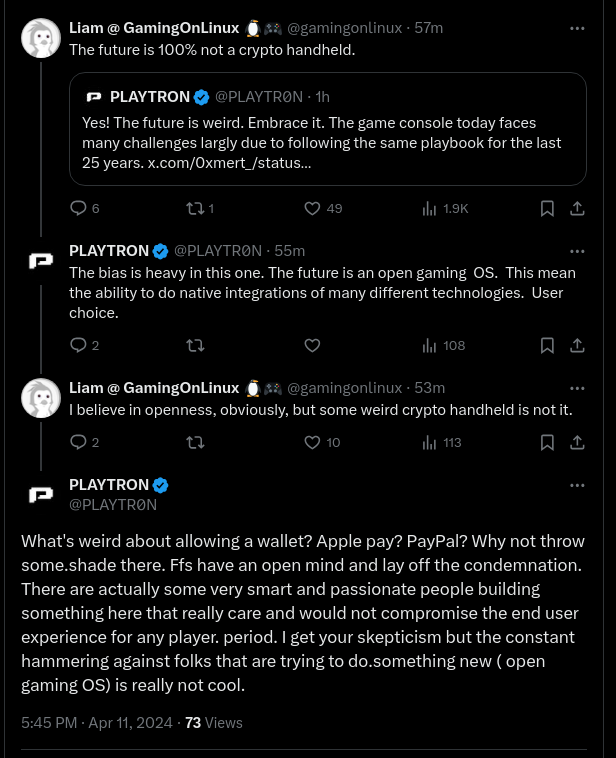Open more options on main PLAYTRON tweet
Image resolution: width=616 pixels, height=758 pixels.
577,485
